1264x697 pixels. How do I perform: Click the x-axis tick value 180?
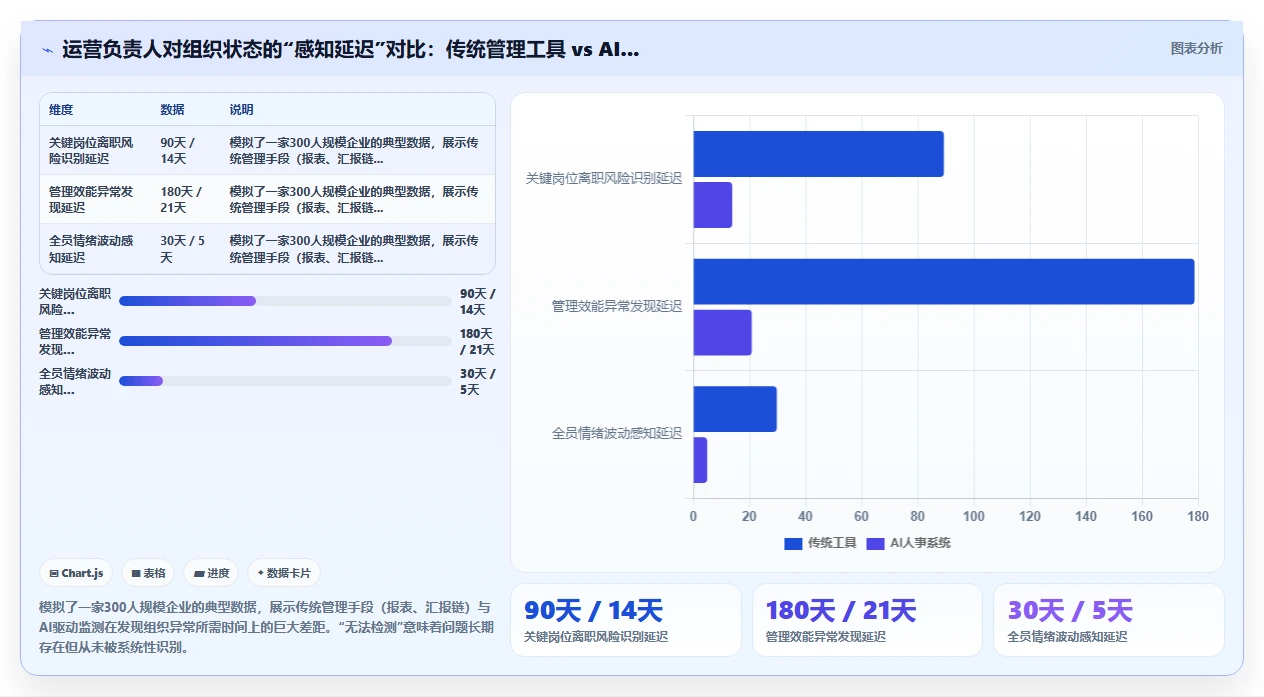[1198, 517]
